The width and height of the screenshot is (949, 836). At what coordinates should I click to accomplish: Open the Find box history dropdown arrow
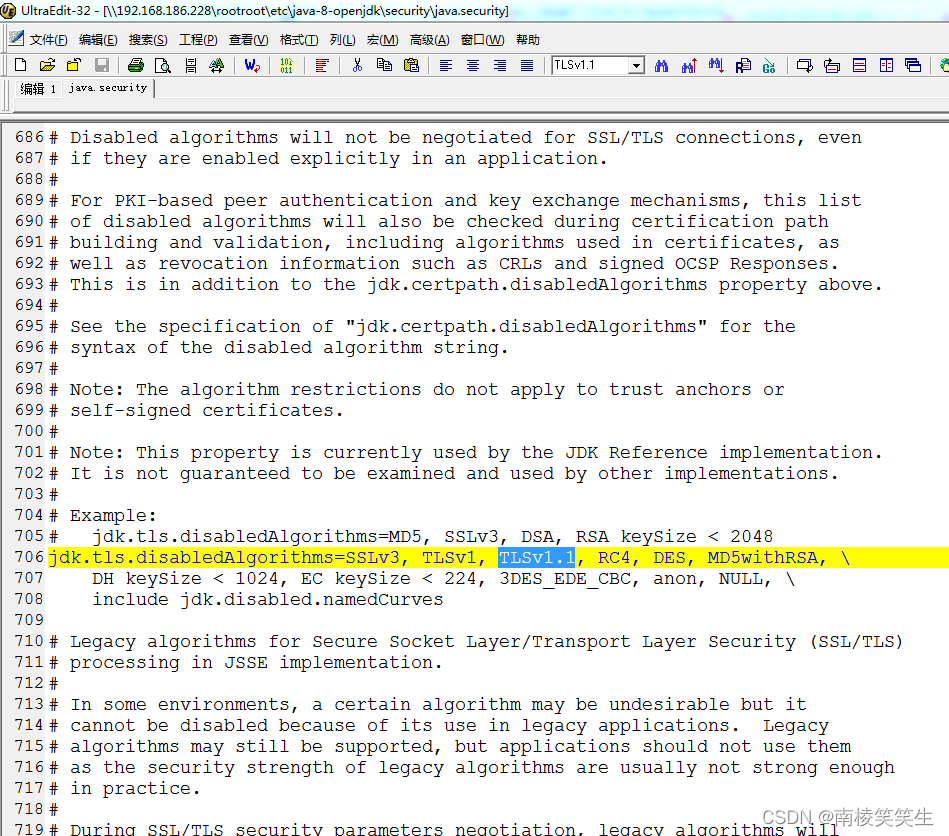pos(636,65)
